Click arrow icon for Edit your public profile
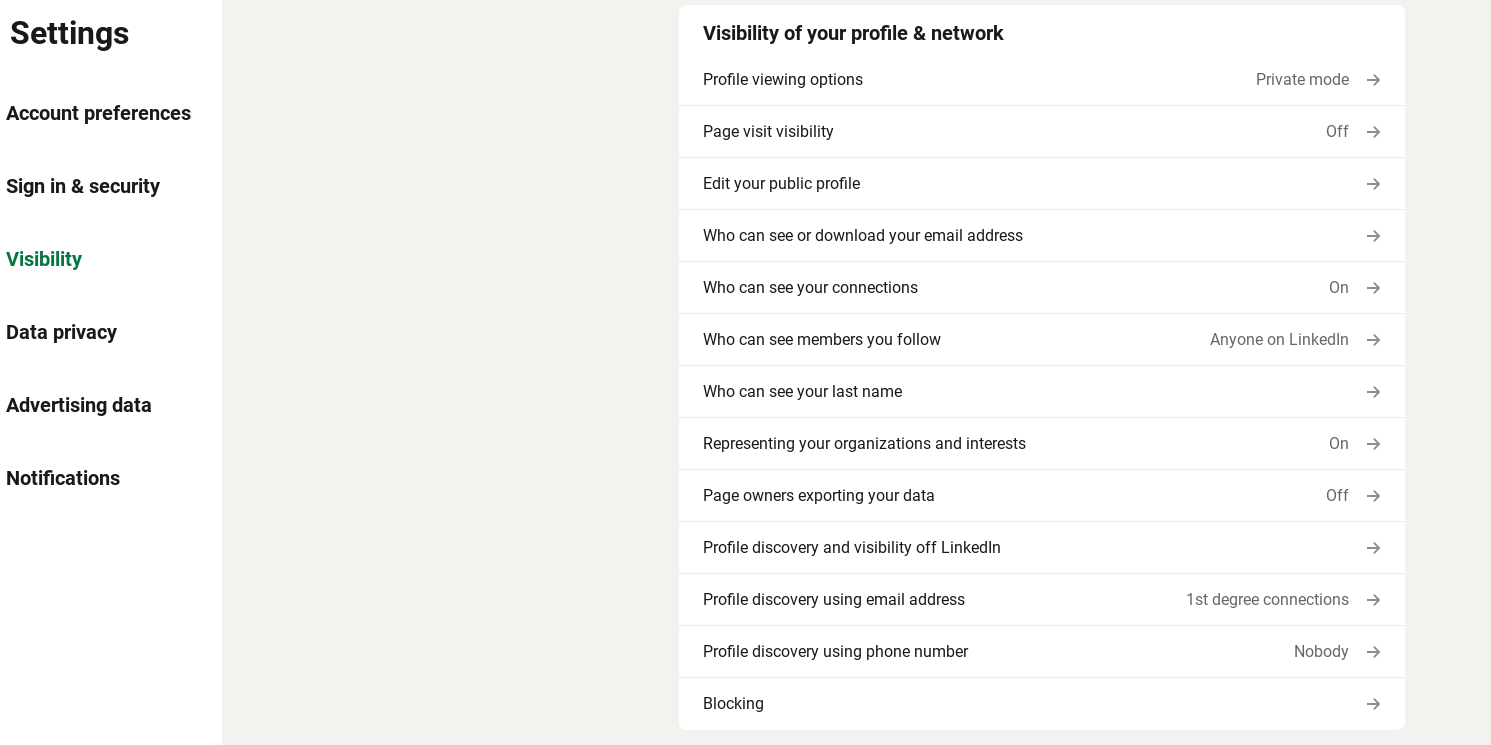 coord(1373,184)
